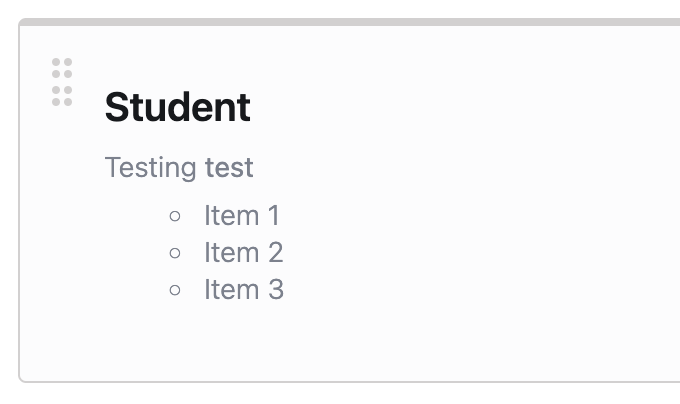Click blank space right of the Student heading
This screenshot has width=680, height=404.
[x=450, y=107]
